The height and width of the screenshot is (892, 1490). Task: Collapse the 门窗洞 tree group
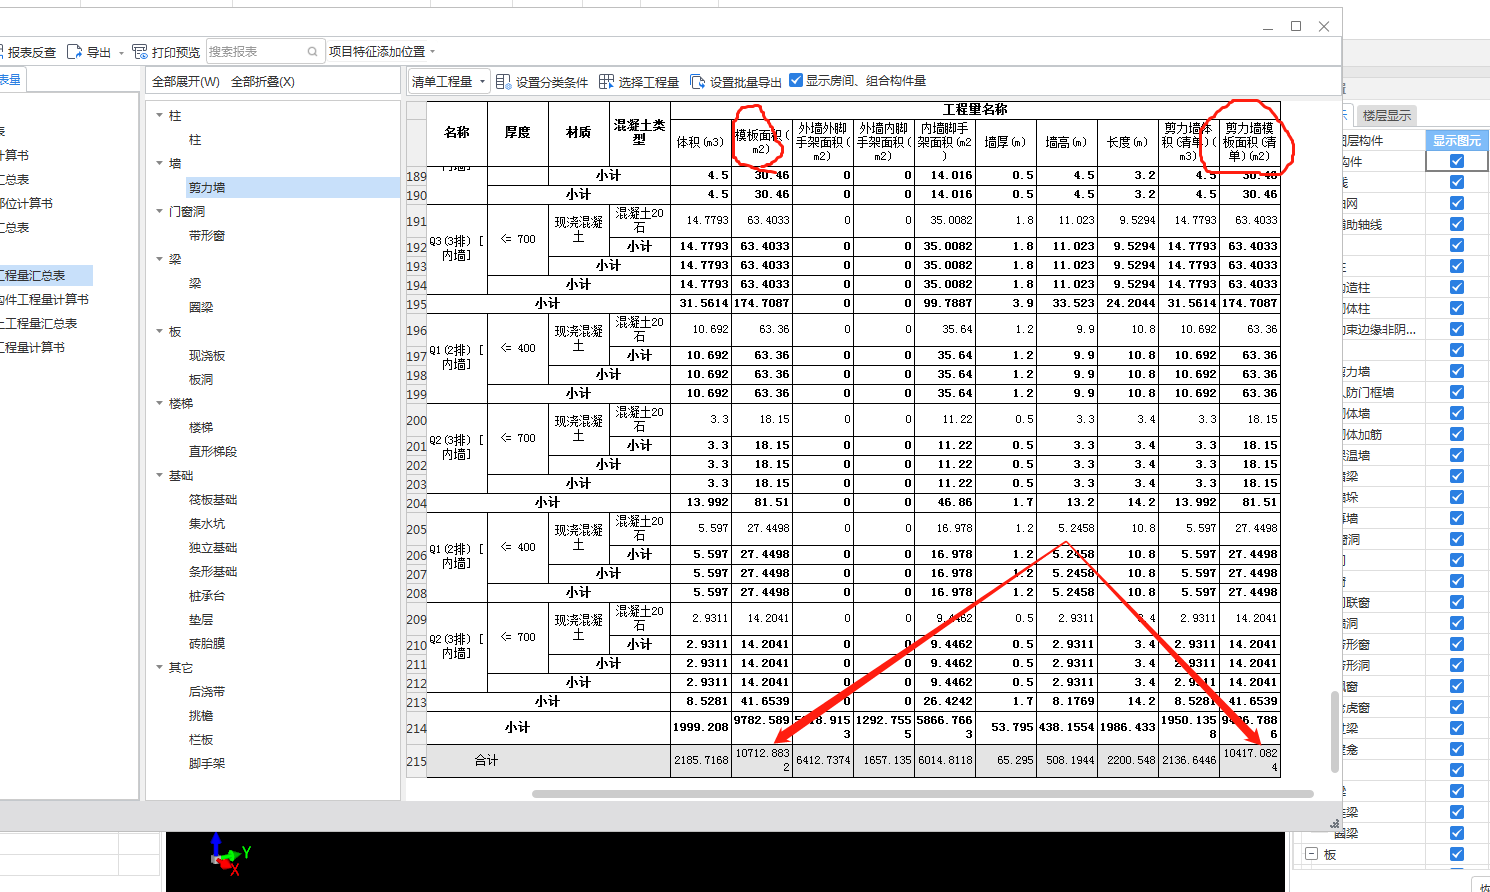(x=160, y=211)
